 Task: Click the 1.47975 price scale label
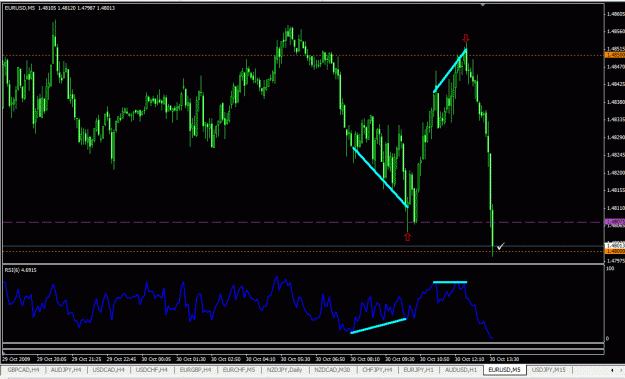(x=616, y=261)
